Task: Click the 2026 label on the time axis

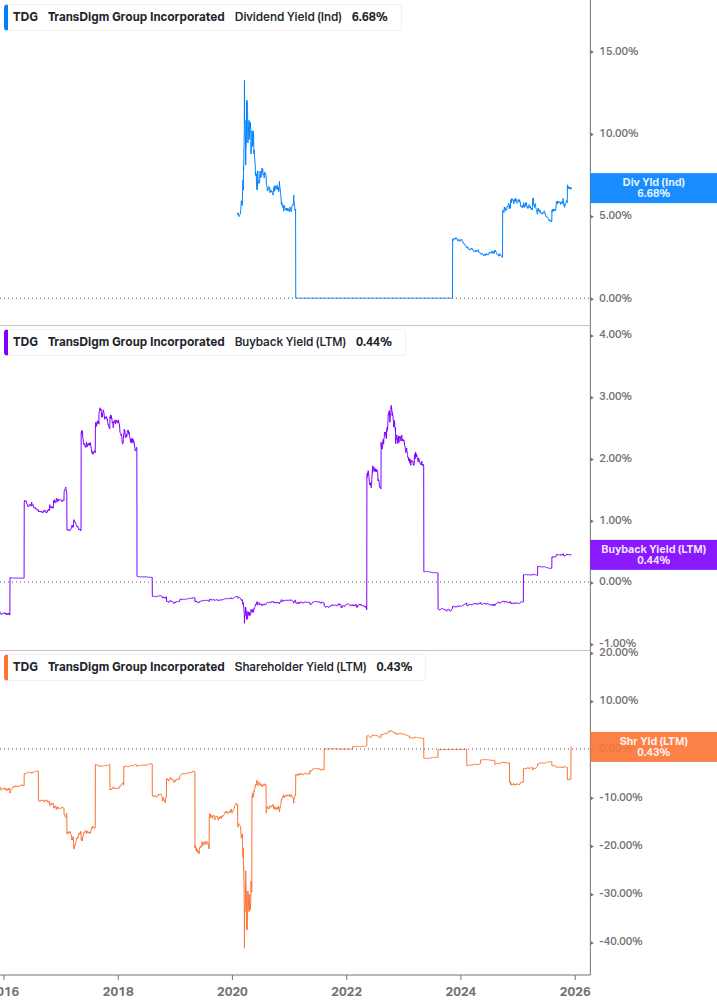Action: tap(575, 992)
